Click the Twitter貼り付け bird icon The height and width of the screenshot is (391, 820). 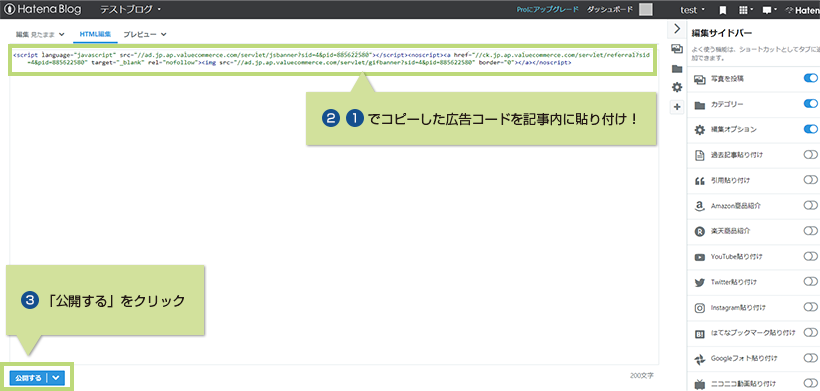[700, 282]
